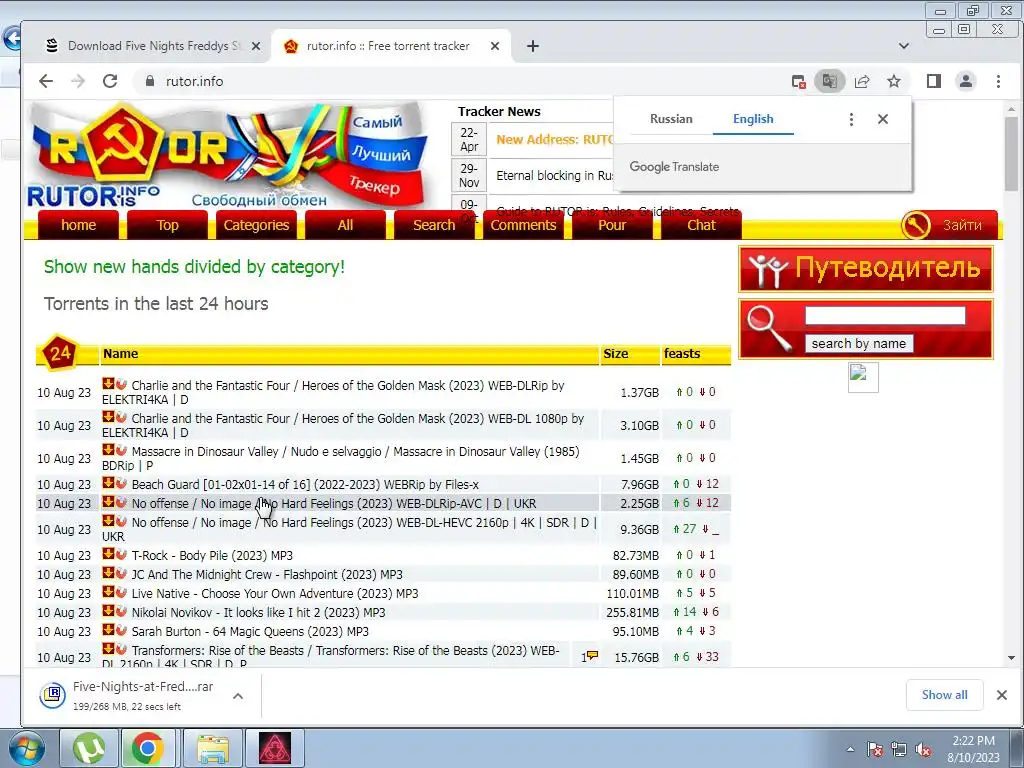Viewport: 1024px width, 768px height.
Task: Open the Pour menu item
Action: 612,225
